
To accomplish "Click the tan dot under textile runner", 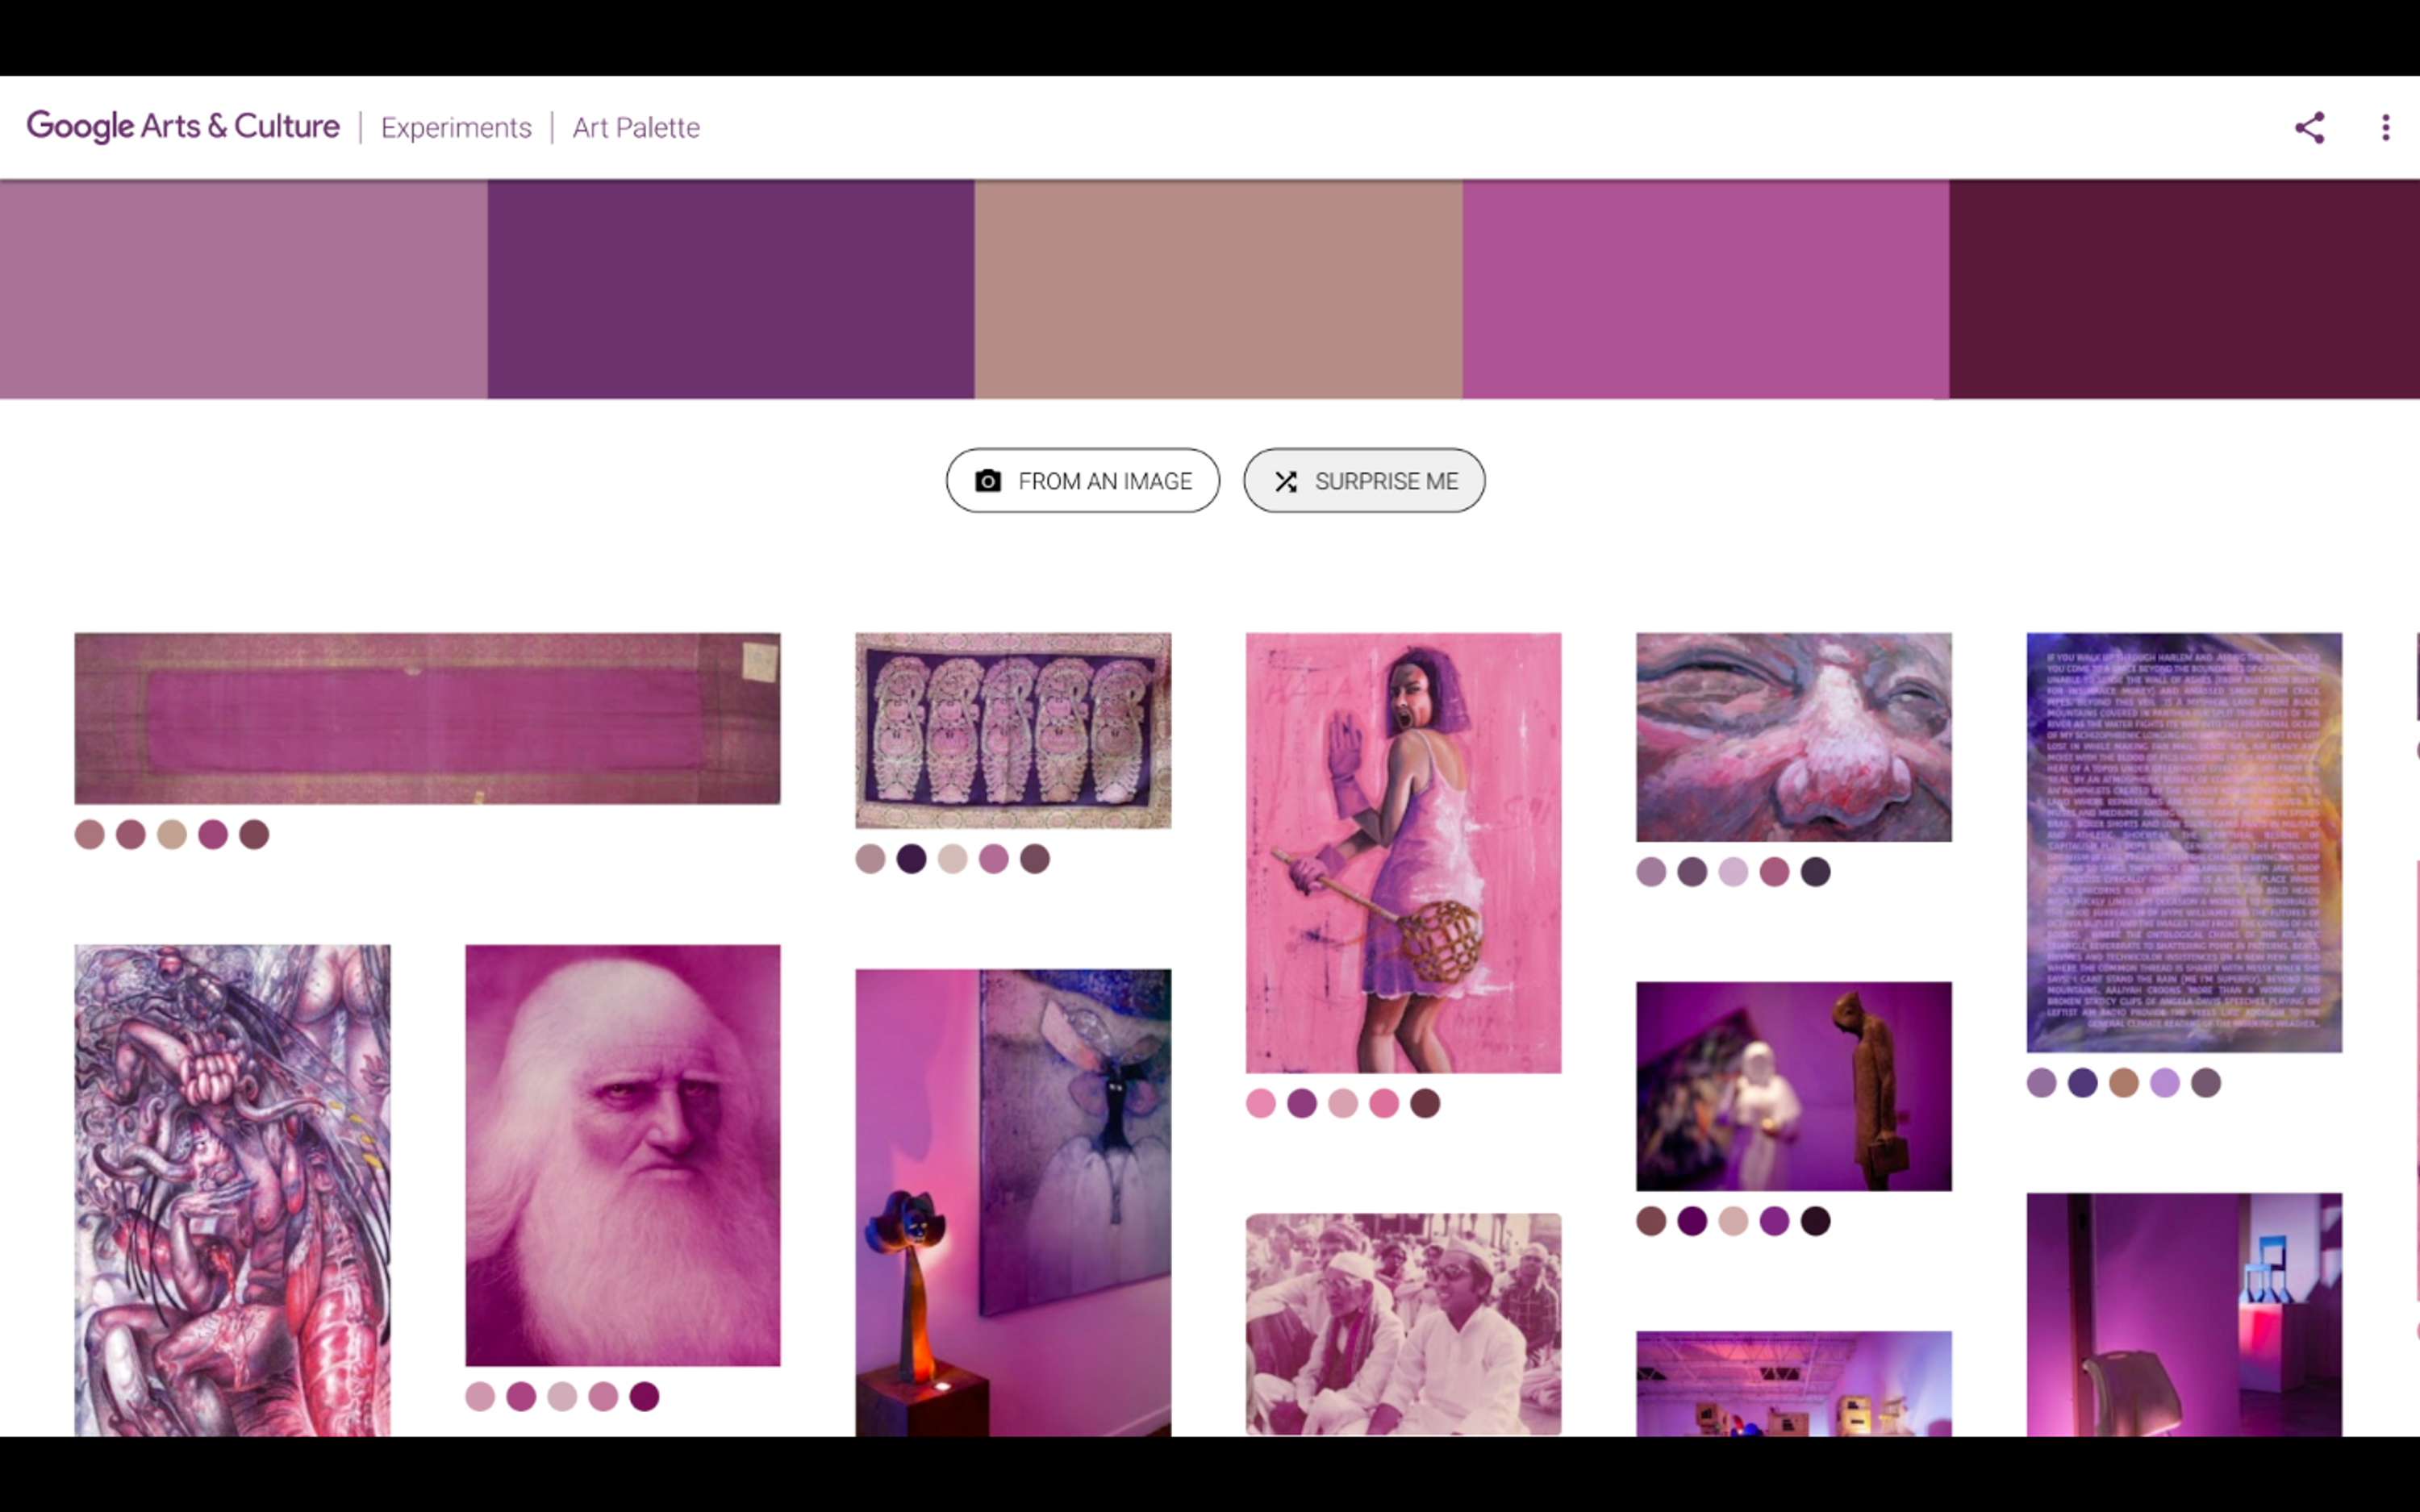I will (172, 834).
